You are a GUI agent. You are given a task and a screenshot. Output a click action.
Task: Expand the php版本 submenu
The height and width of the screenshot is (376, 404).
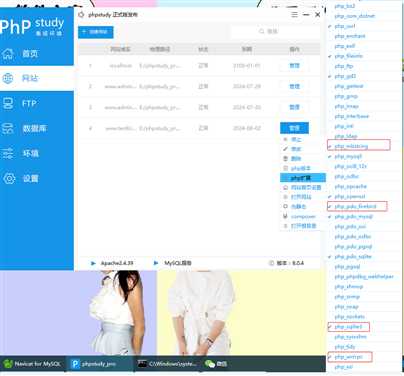click(301, 168)
